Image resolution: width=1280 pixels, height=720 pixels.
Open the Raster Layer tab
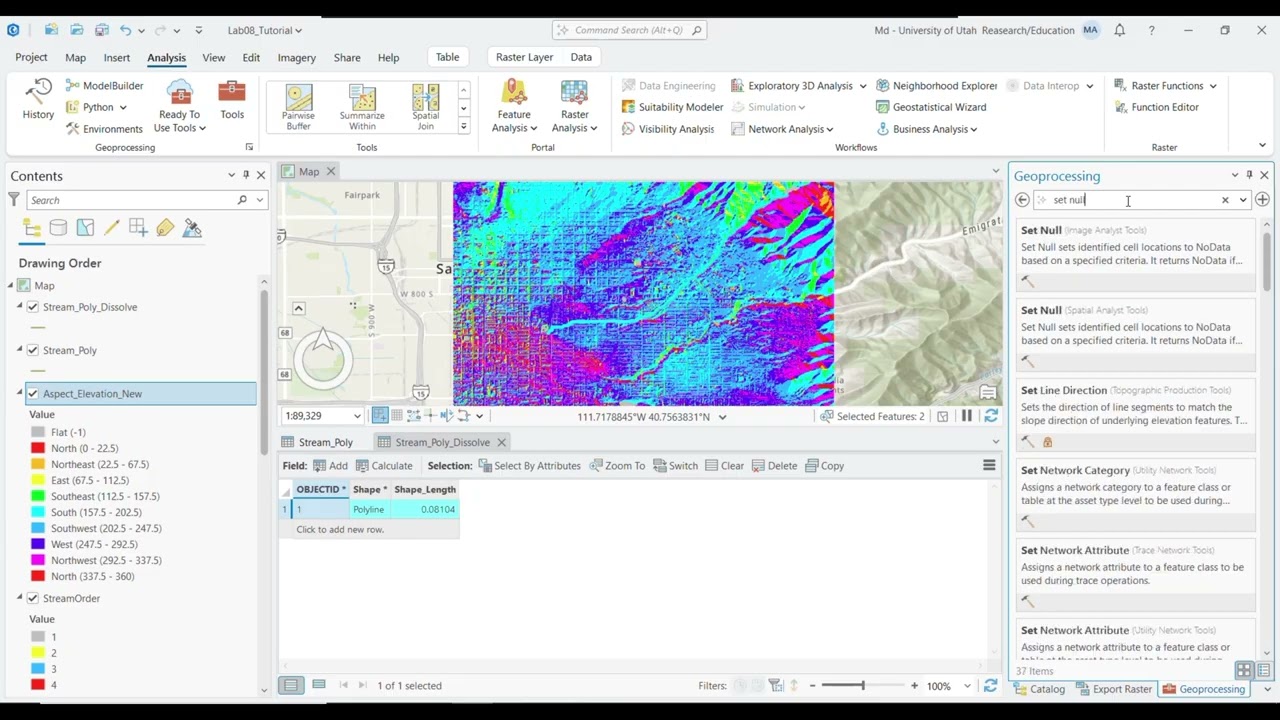pos(524,57)
